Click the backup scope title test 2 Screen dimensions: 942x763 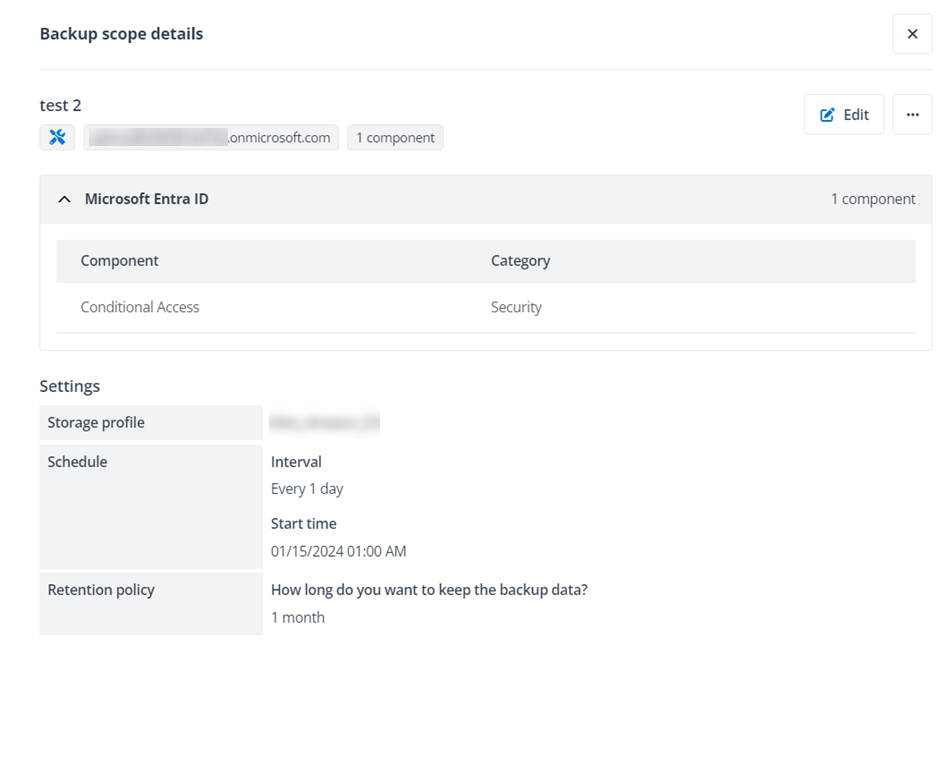pyautogui.click(x=59, y=105)
